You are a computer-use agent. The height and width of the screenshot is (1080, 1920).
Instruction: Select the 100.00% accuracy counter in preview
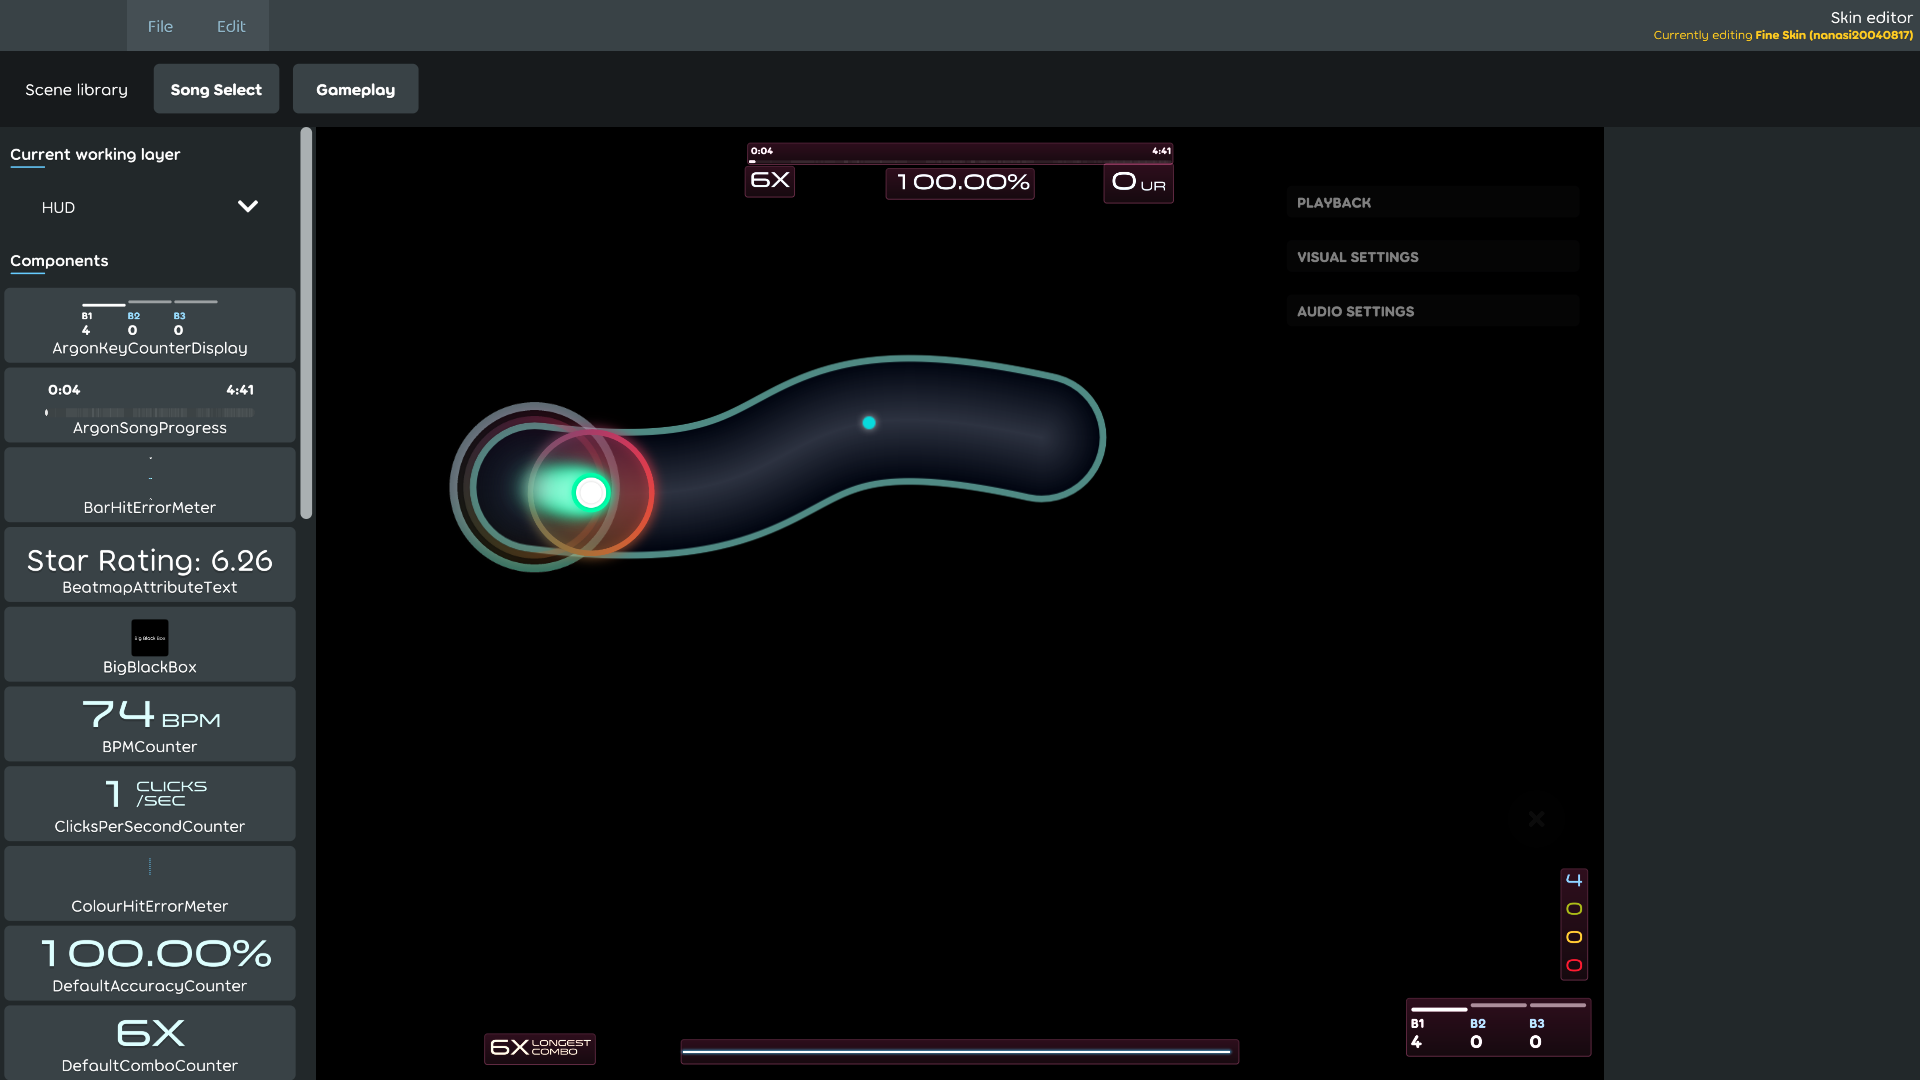pyautogui.click(x=960, y=183)
